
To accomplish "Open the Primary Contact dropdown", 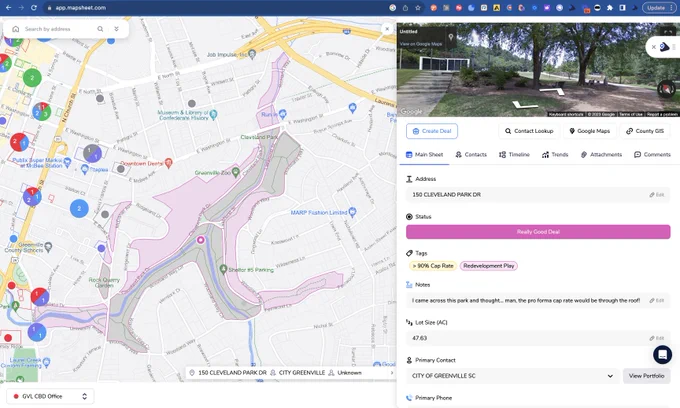I will [x=513, y=376].
